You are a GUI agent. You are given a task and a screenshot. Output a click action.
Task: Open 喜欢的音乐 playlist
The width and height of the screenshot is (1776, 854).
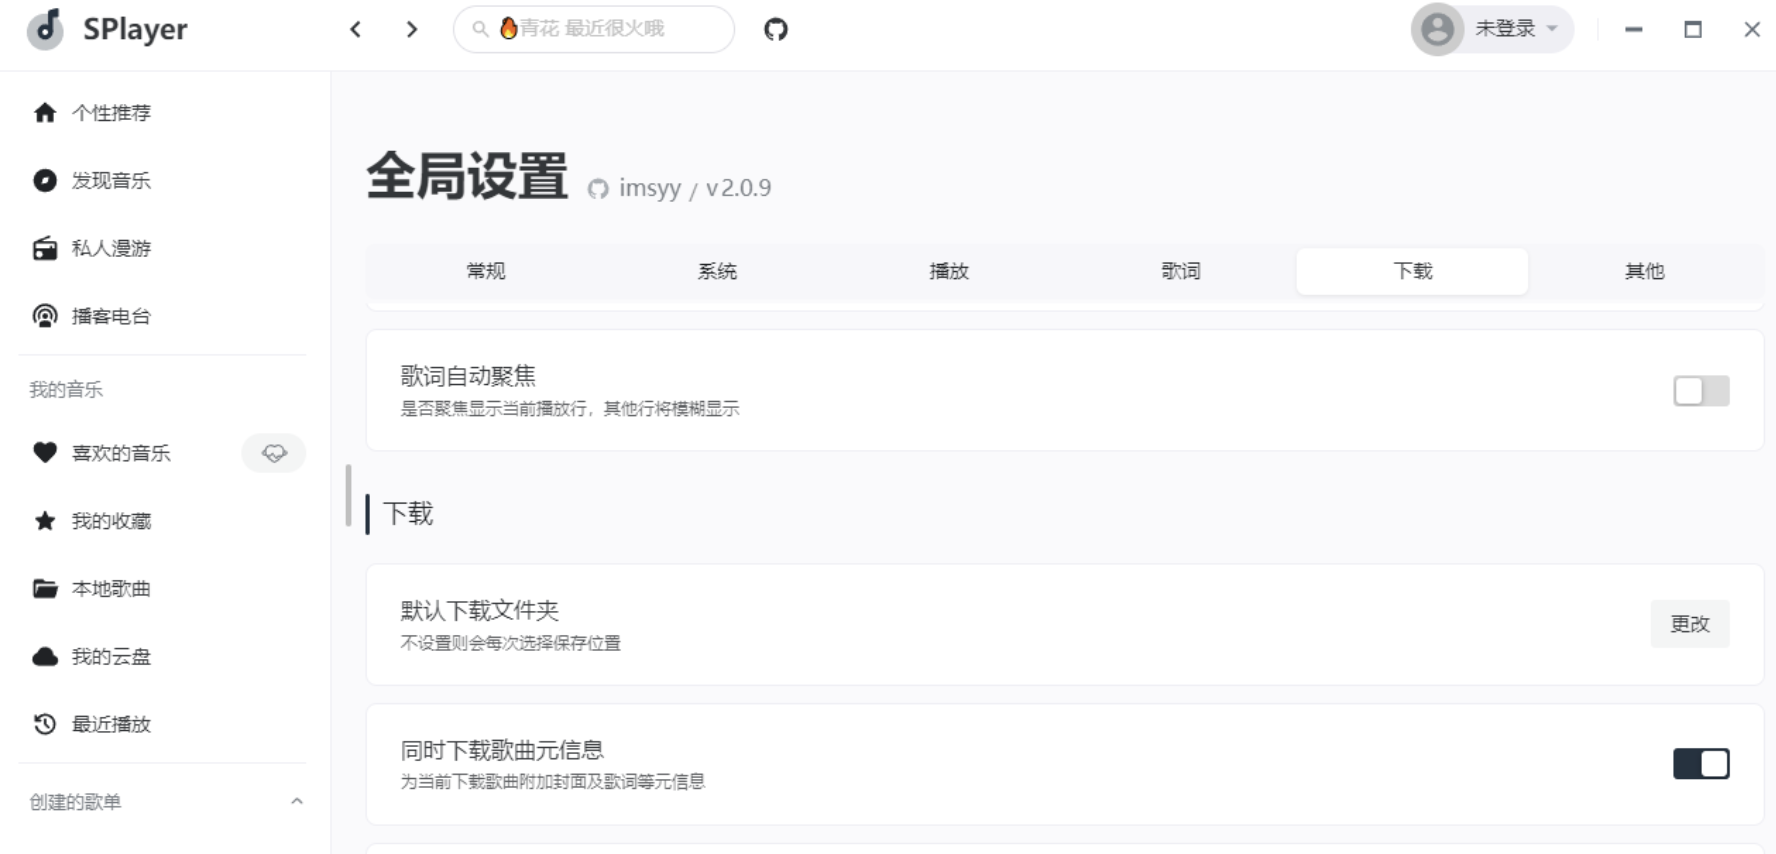(x=121, y=453)
